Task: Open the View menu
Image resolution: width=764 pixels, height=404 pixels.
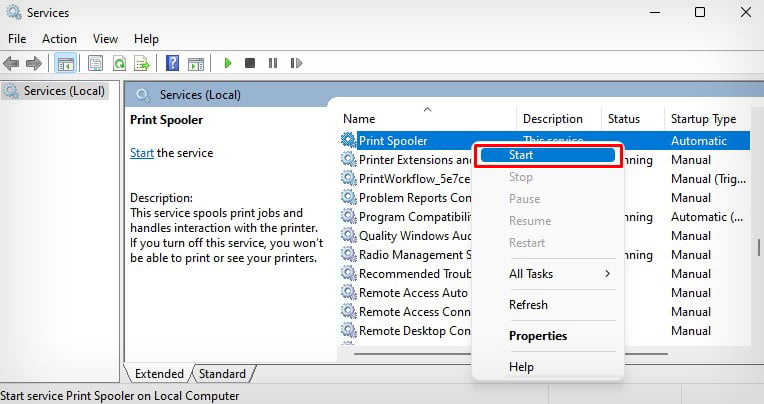Action: pos(105,38)
